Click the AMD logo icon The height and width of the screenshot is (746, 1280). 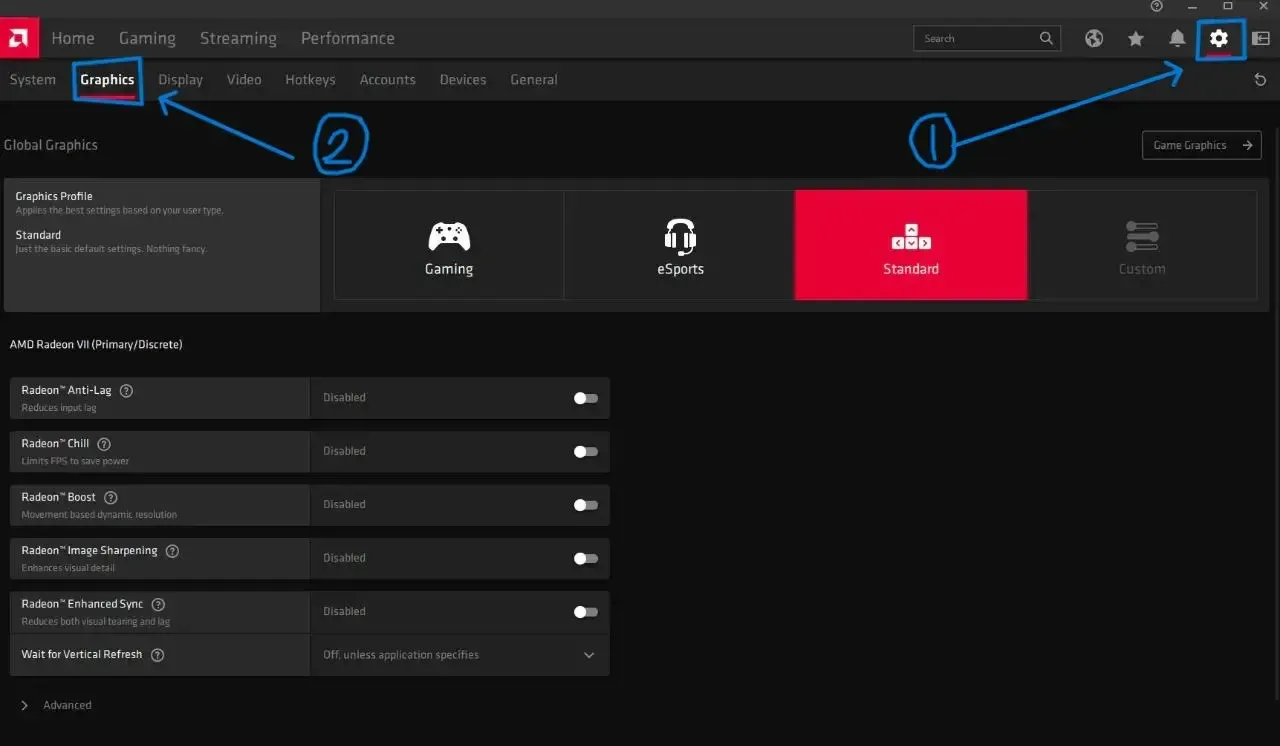[19, 38]
